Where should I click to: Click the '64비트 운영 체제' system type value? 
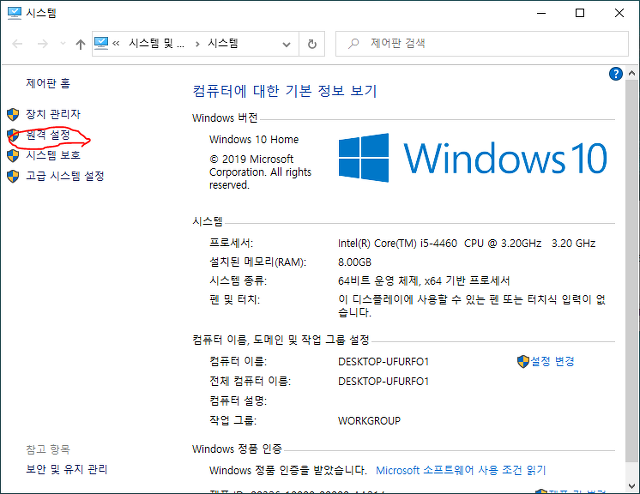(x=378, y=281)
